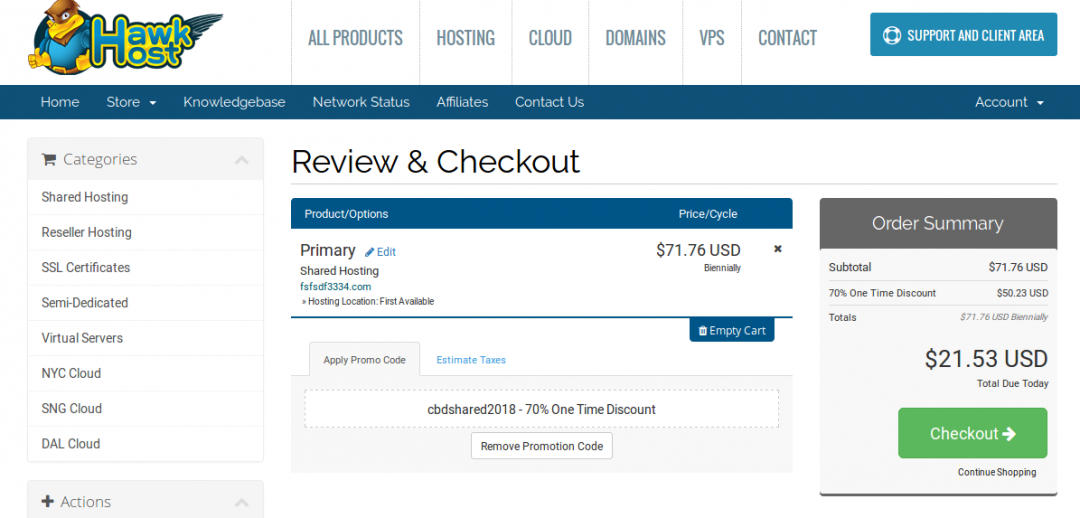Click Continue Shopping link
The height and width of the screenshot is (518, 1080).
(997, 473)
